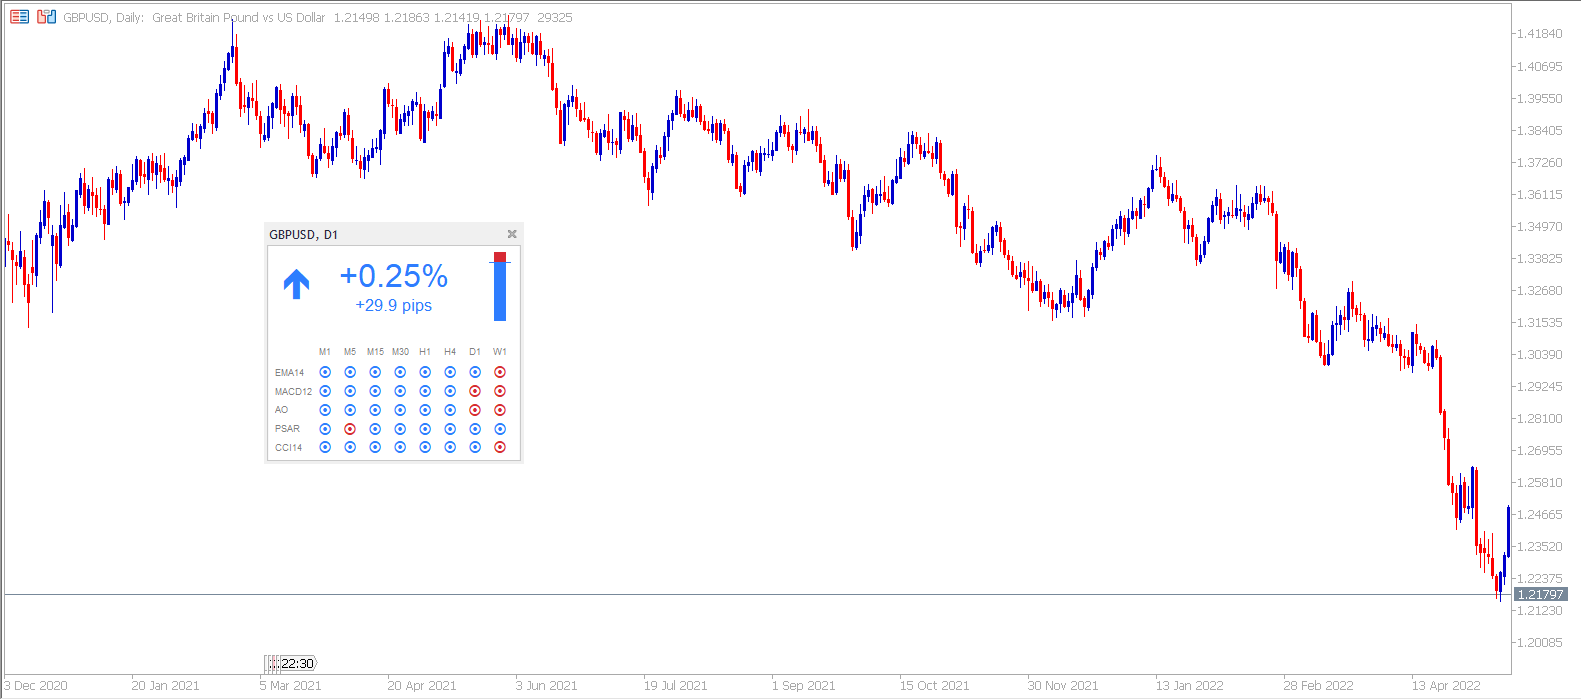Click the MACD12 indicator row label
The width and height of the screenshot is (1581, 700).
(293, 391)
